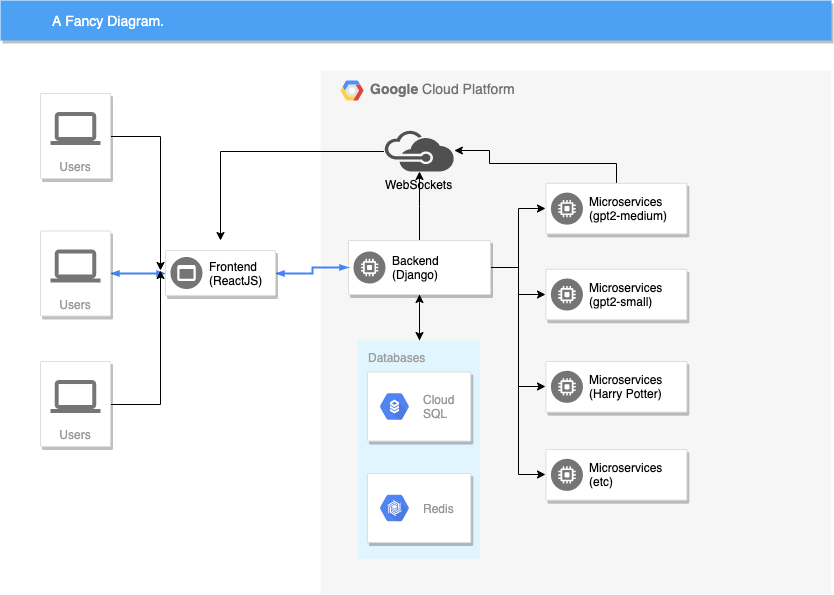Select the 'Backend (Django)' label text
834x595 pixels.
pyautogui.click(x=415, y=267)
